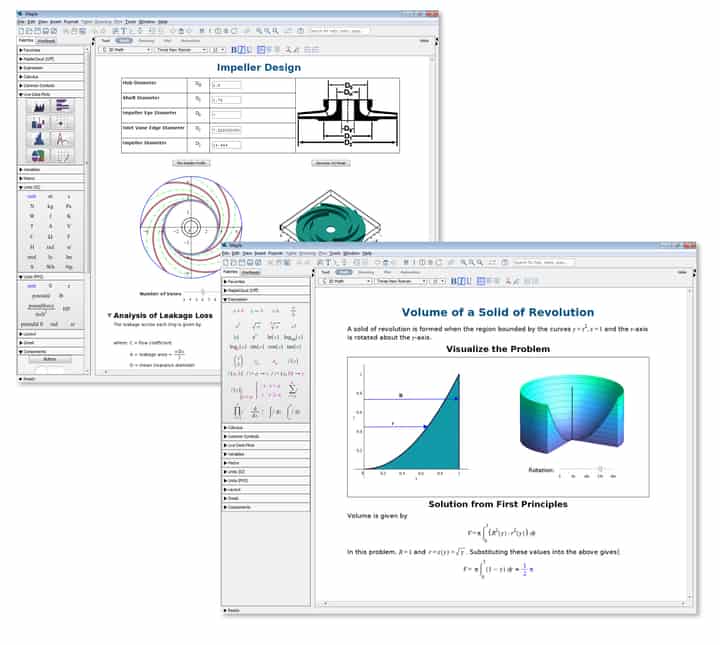
Task: Click Bold in the Solid of Revolution window
Action: (x=454, y=281)
